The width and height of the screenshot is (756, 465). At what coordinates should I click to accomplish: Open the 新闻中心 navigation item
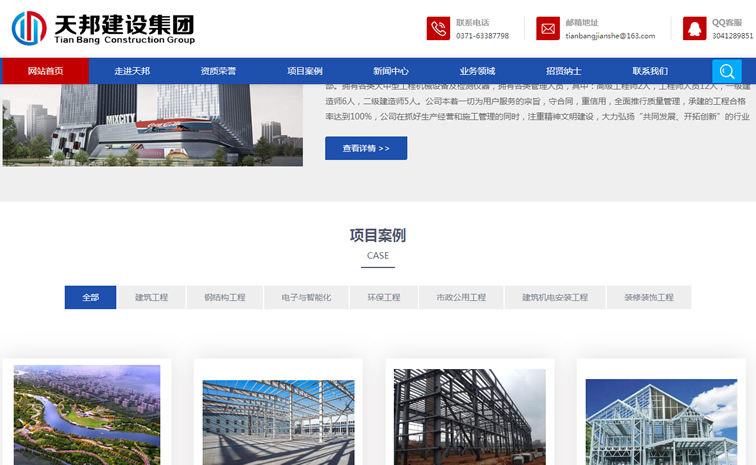(x=391, y=71)
